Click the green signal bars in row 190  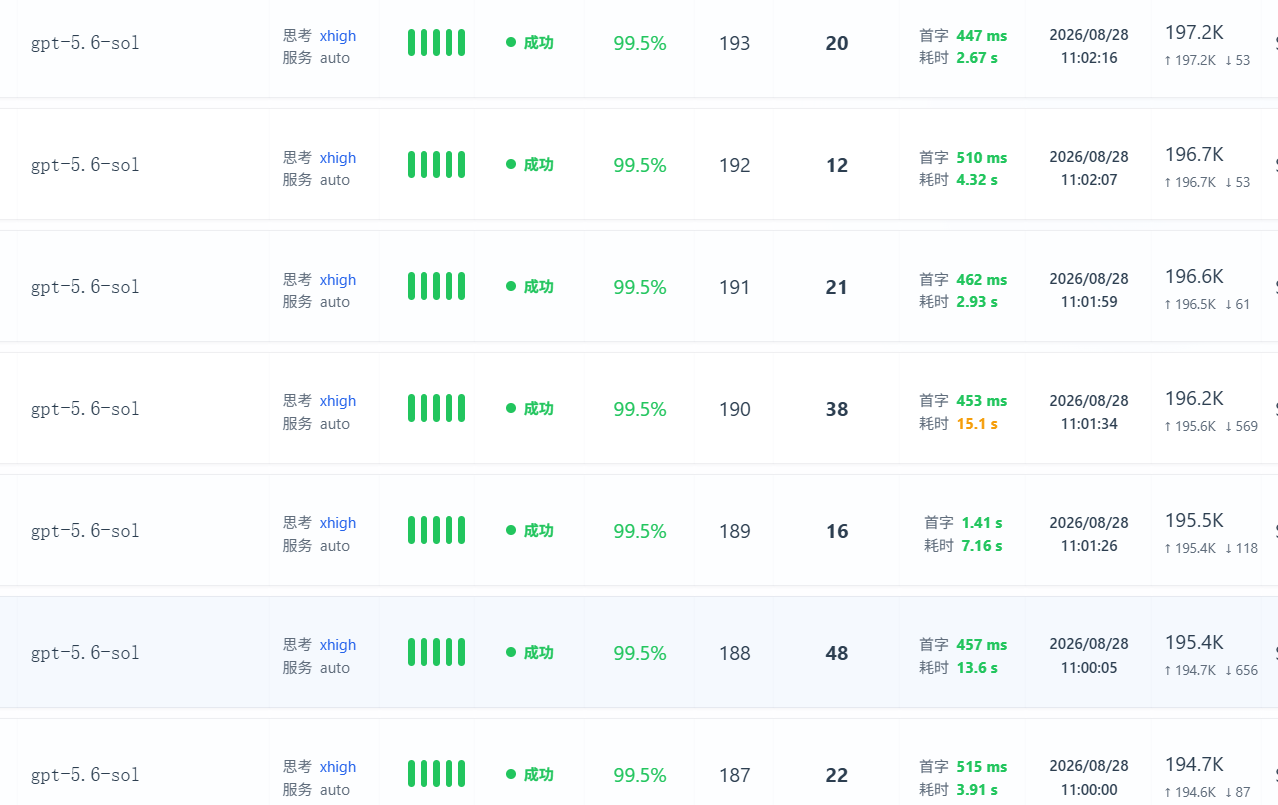click(437, 409)
